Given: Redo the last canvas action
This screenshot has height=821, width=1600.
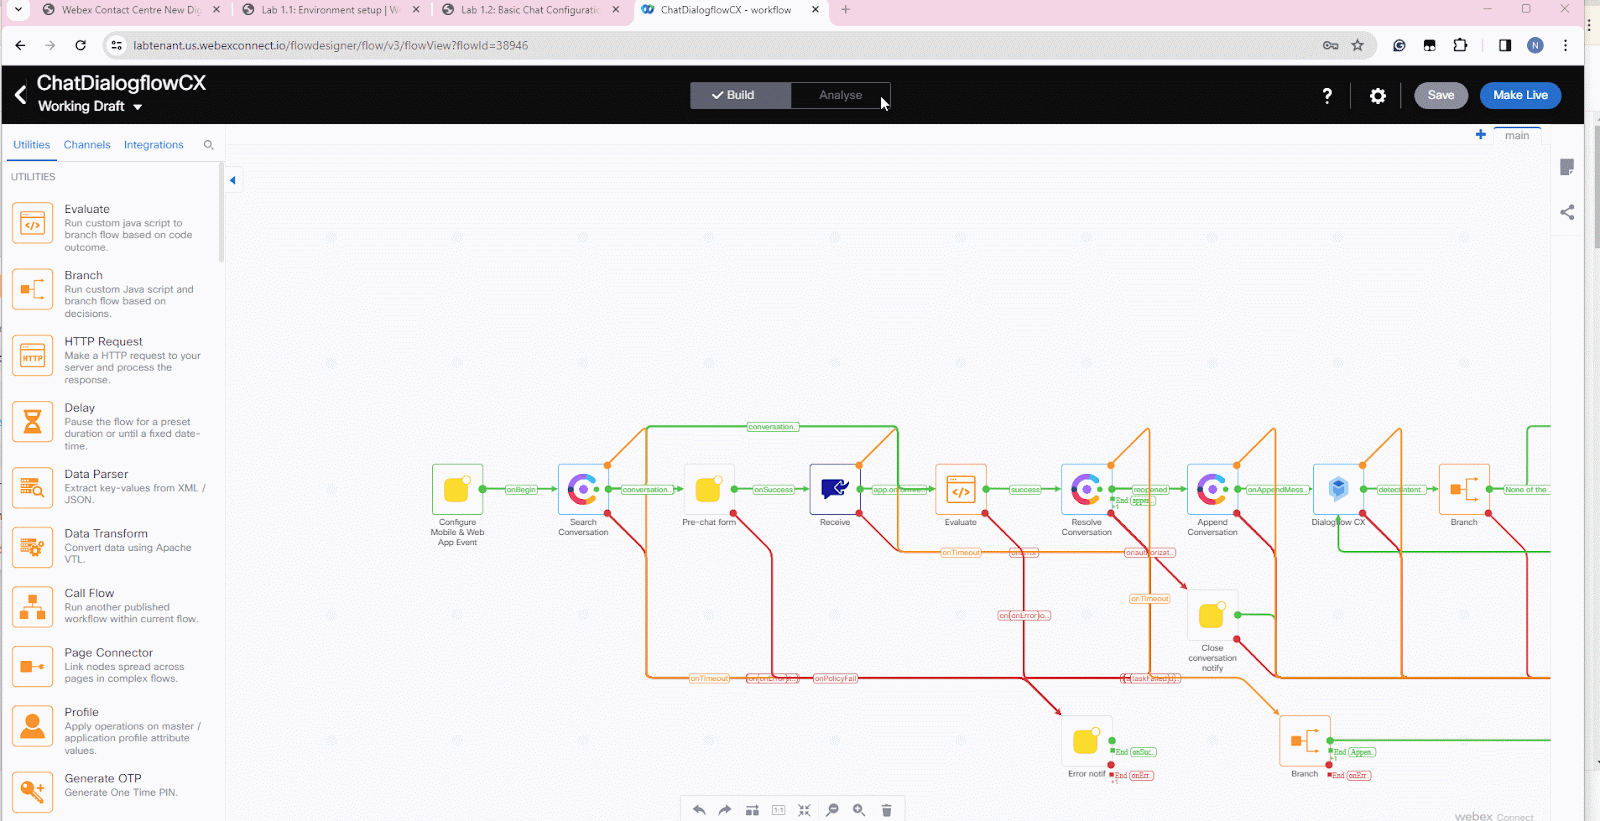Looking at the screenshot, I should click(725, 810).
